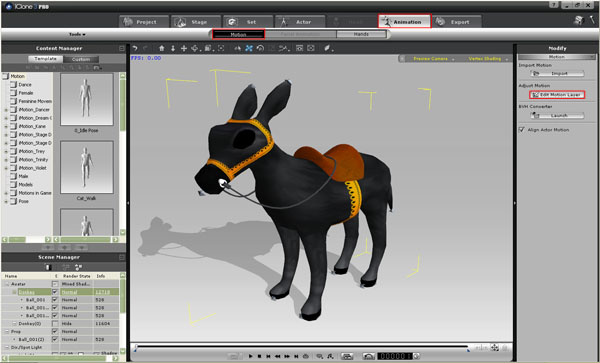The width and height of the screenshot is (600, 363).
Task: Toggle the Avatar row's checkbox
Action: click(55, 284)
